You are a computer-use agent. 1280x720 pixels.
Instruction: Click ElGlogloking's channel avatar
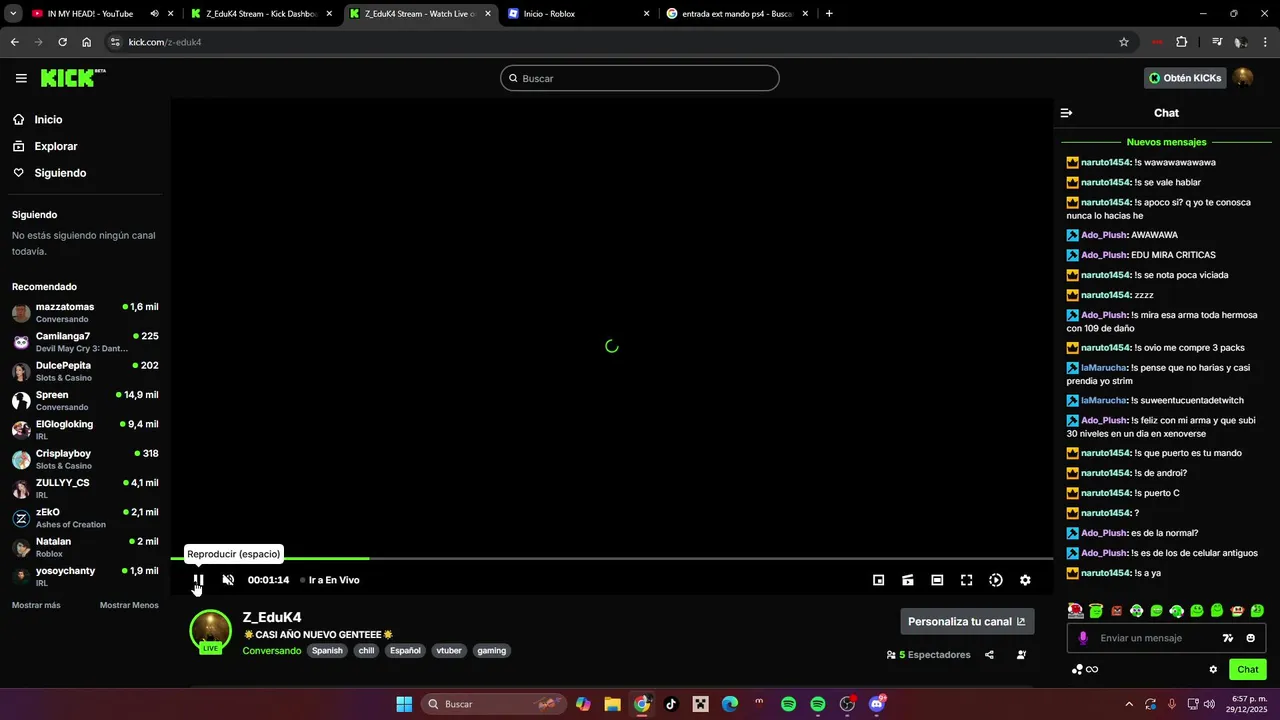click(21, 430)
